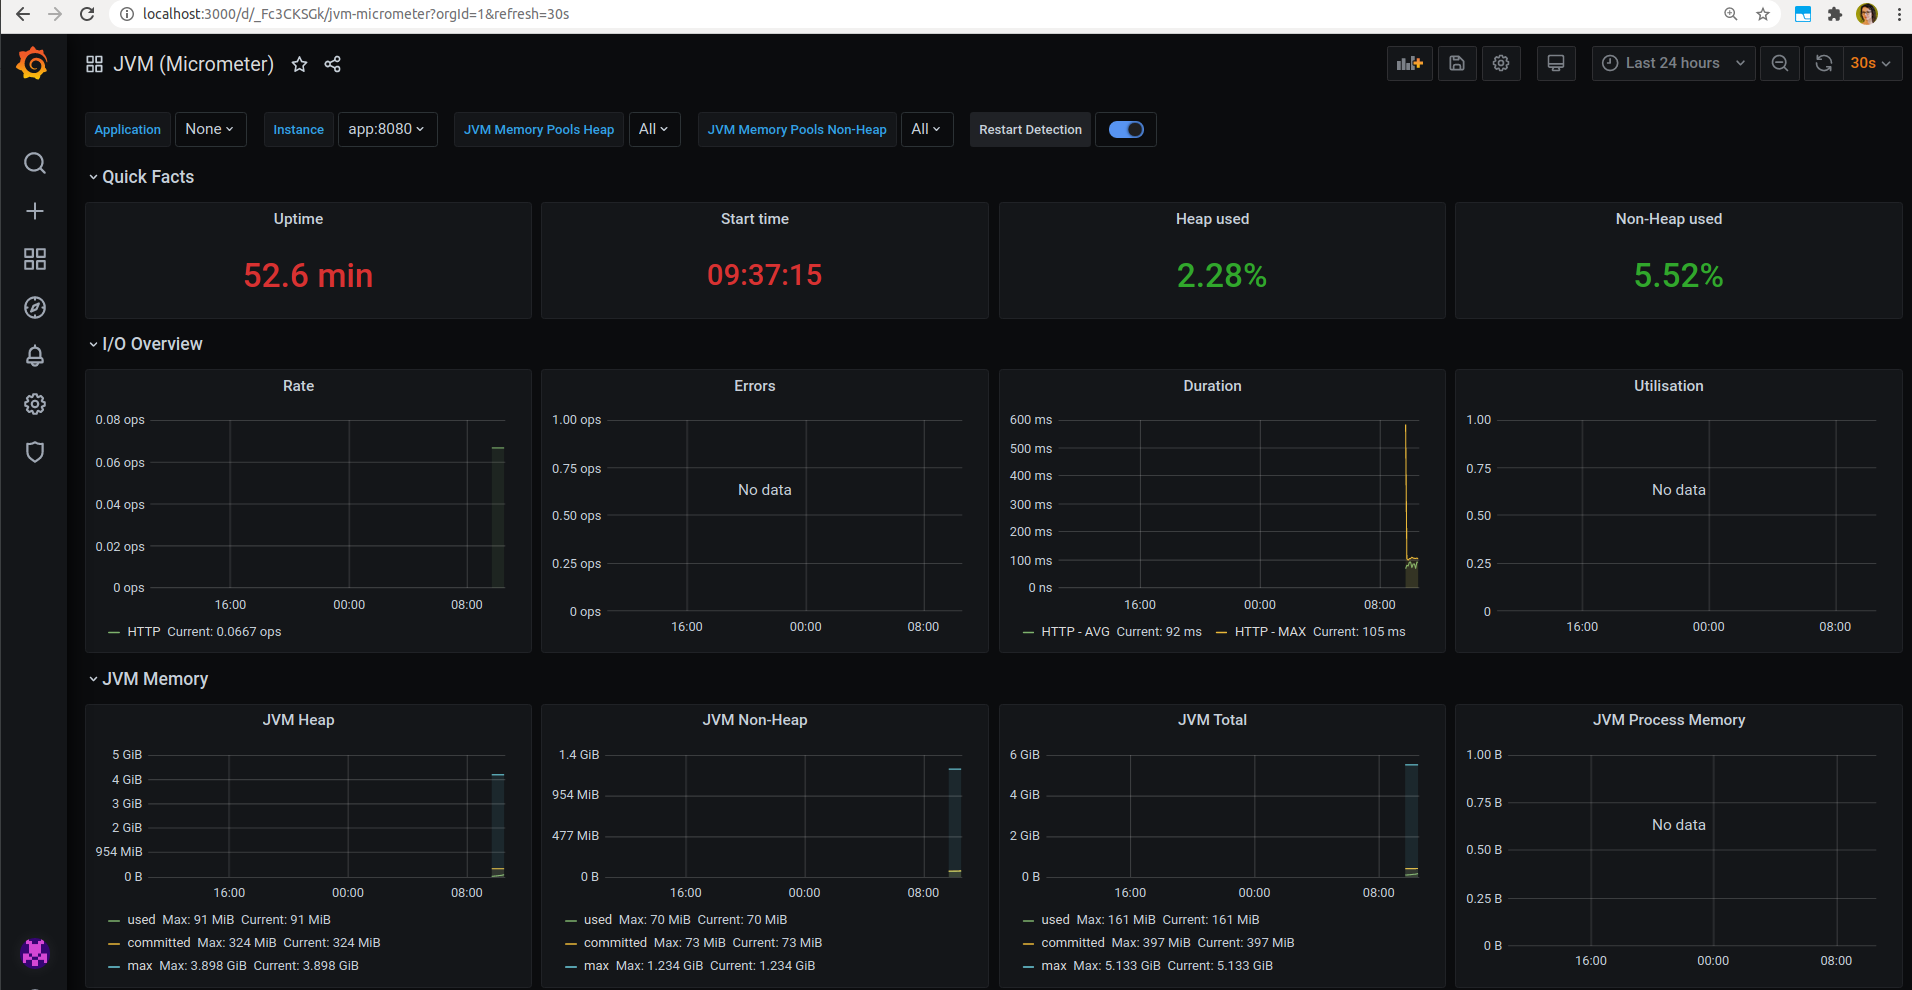Toggle used series in JVM Non-Heap legend

(x=598, y=920)
